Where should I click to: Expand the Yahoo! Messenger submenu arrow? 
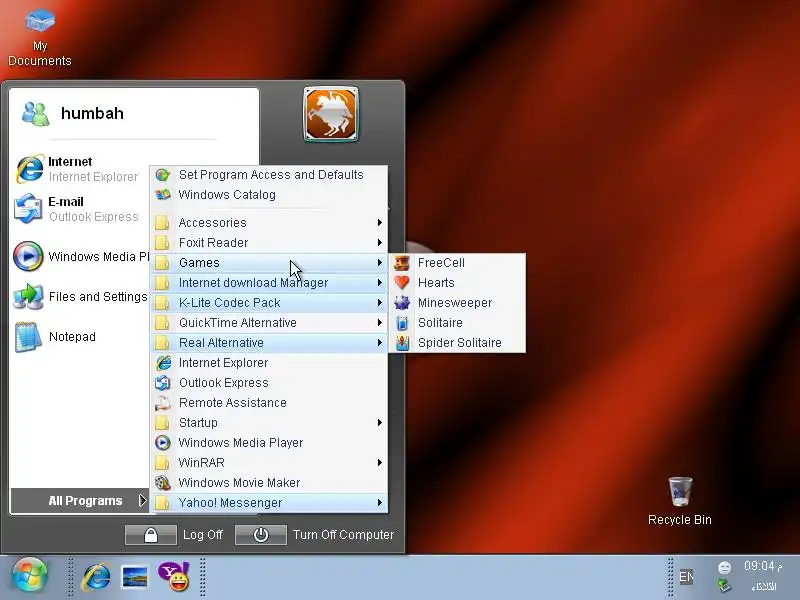[x=380, y=503]
